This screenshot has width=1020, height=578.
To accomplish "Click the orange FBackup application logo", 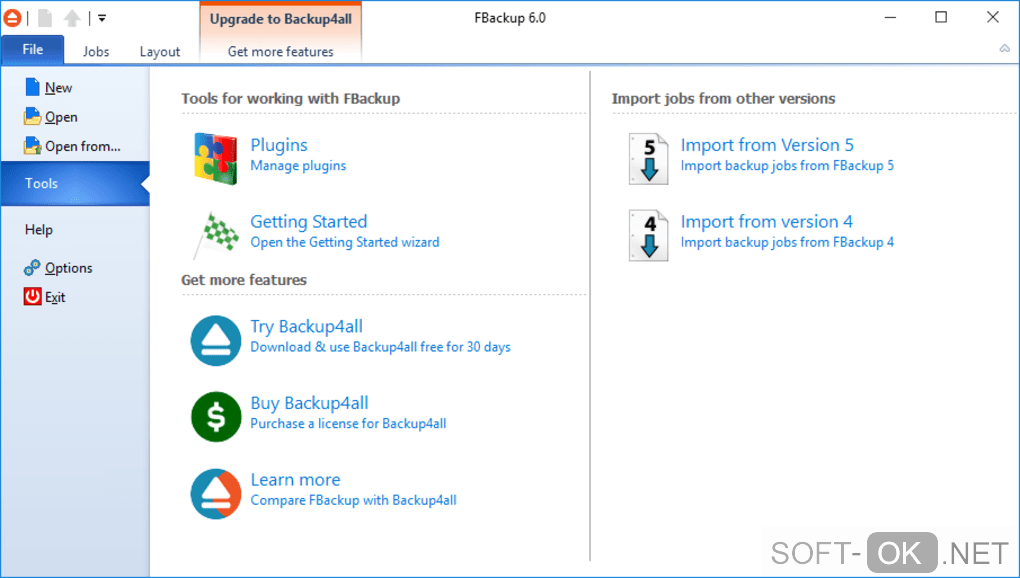I will [13, 18].
